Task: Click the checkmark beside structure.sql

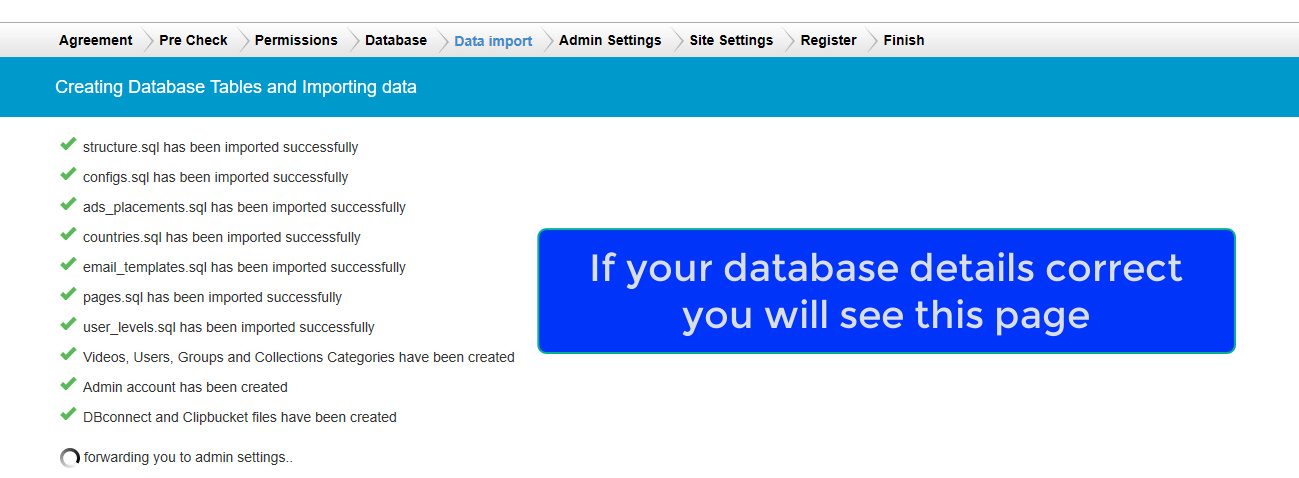Action: [68, 145]
